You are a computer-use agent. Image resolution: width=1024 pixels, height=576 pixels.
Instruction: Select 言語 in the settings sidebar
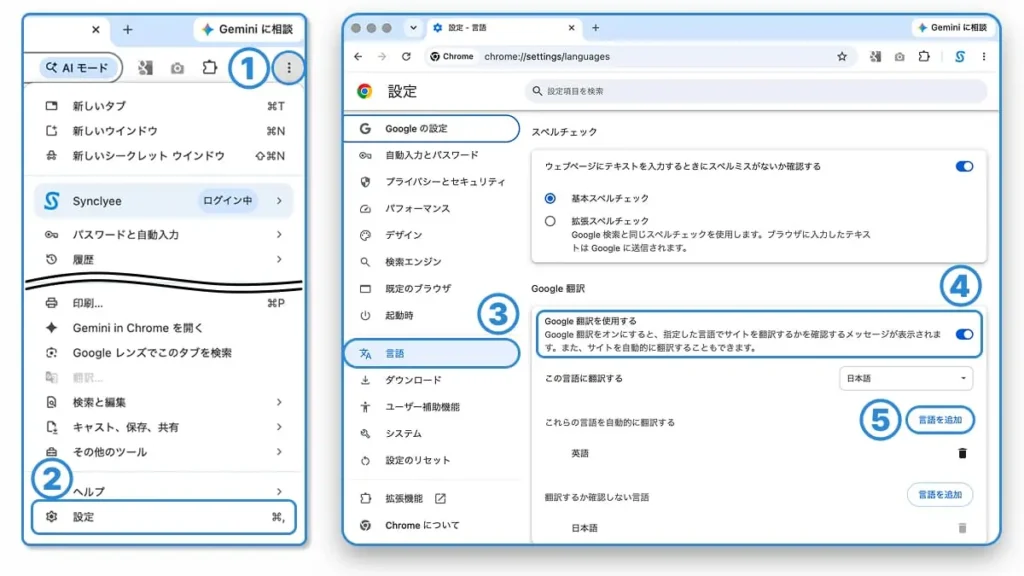[431, 353]
